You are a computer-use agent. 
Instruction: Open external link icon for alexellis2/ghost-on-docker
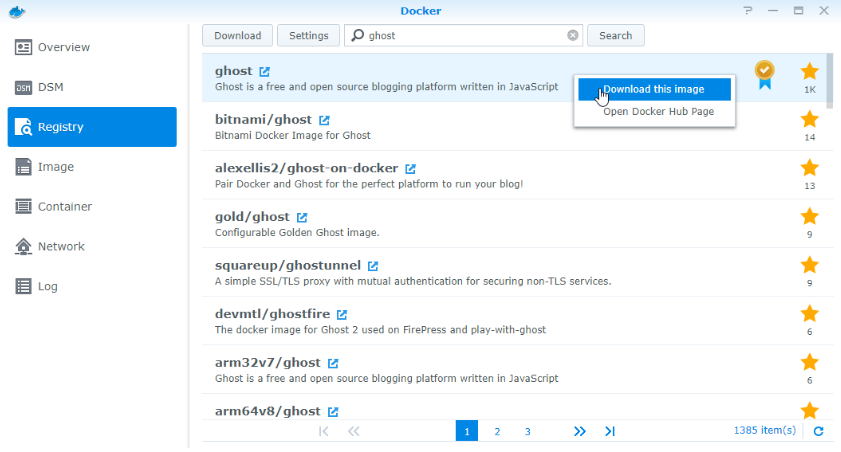click(x=410, y=169)
